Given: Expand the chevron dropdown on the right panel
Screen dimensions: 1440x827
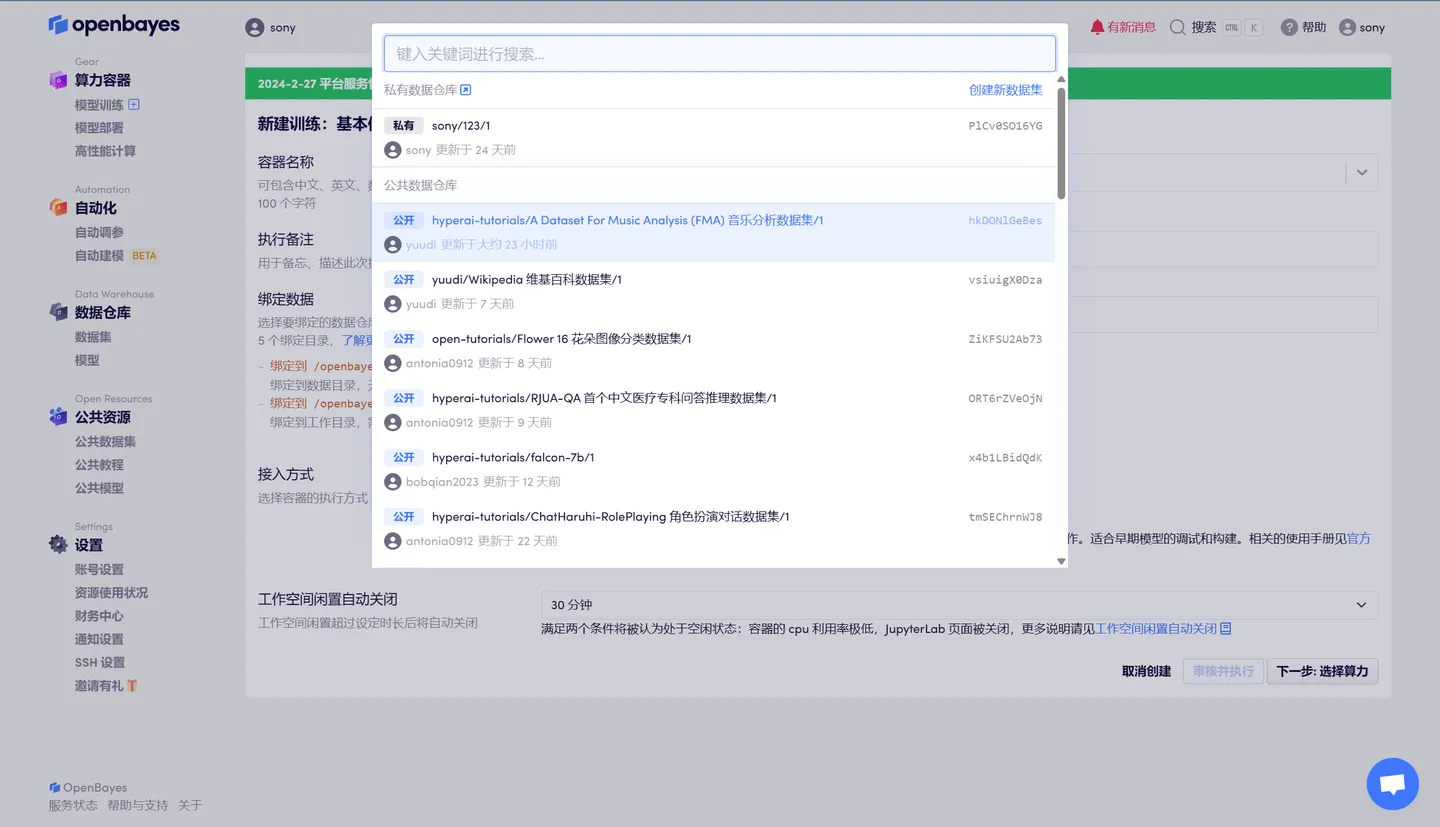Looking at the screenshot, I should 1360,172.
